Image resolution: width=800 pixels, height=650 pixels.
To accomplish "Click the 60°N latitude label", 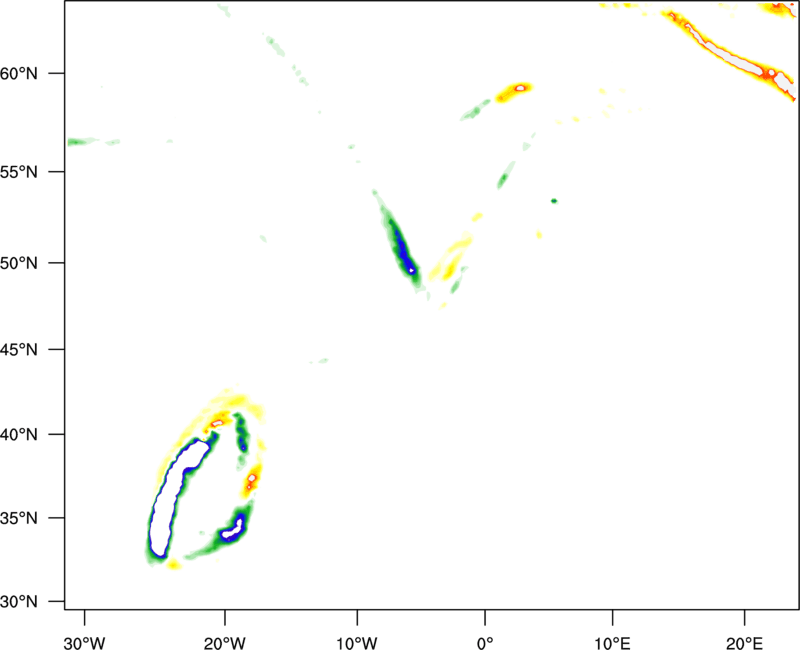I will [x=19, y=73].
